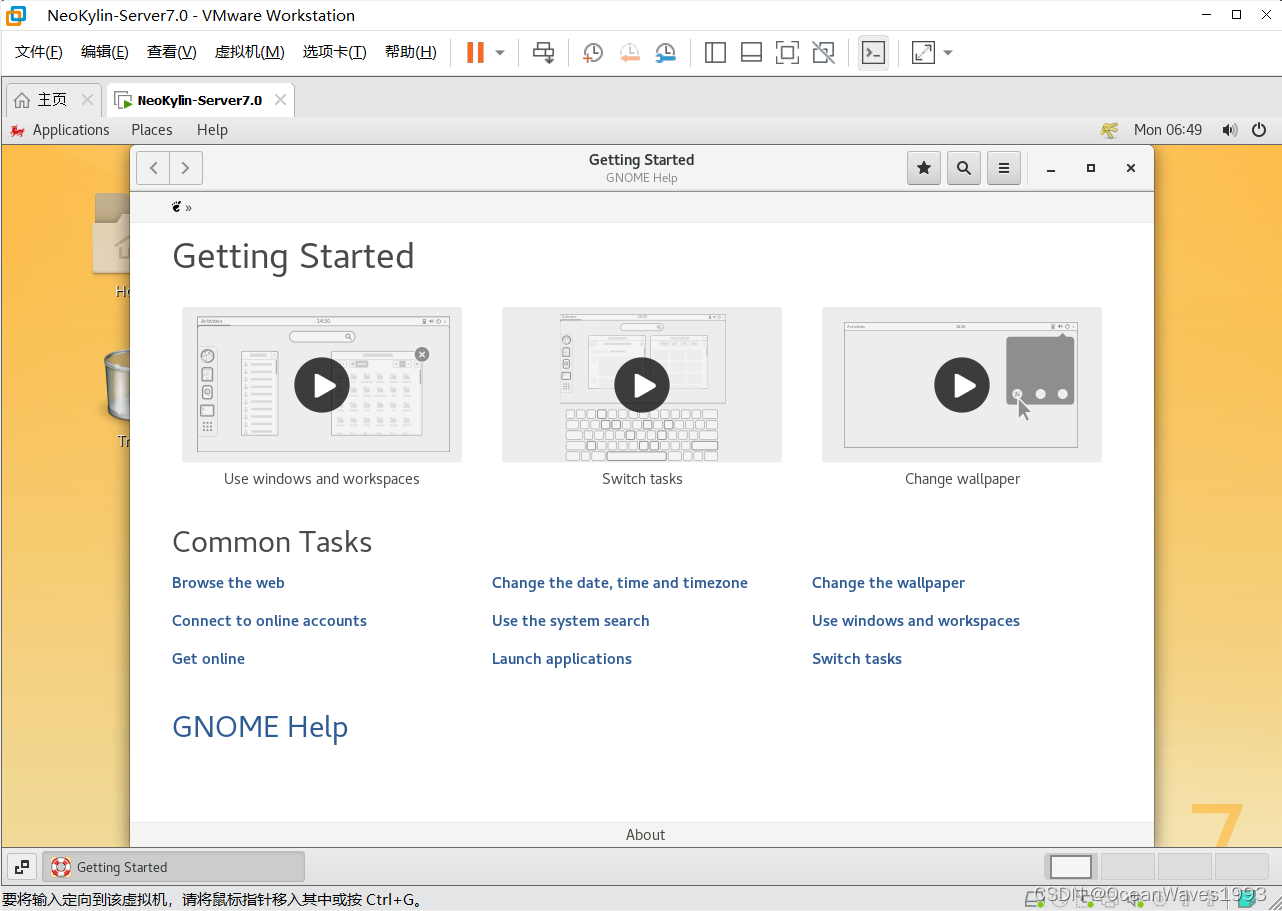Click the GNOME foot breadcrumb icon
1282x911 pixels.
(x=177, y=207)
